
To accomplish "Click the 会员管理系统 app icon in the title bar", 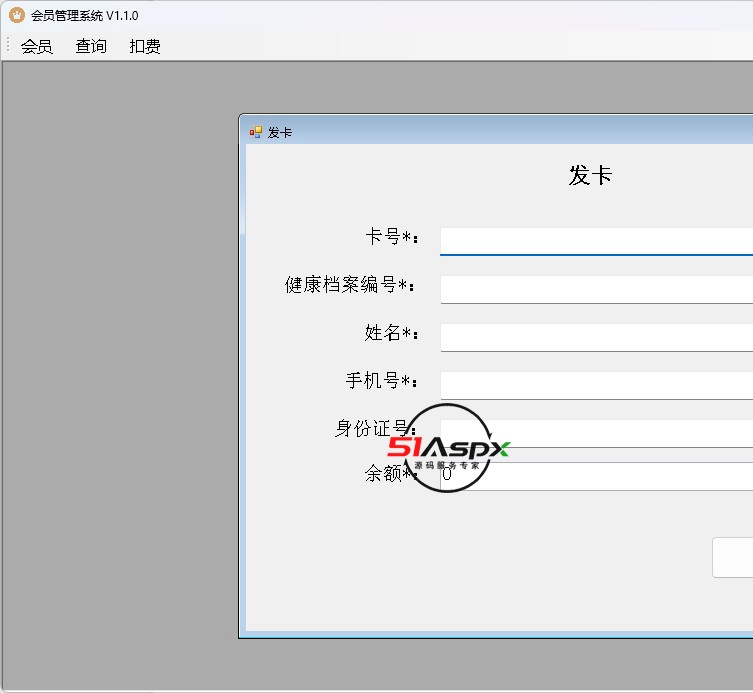I will point(17,15).
